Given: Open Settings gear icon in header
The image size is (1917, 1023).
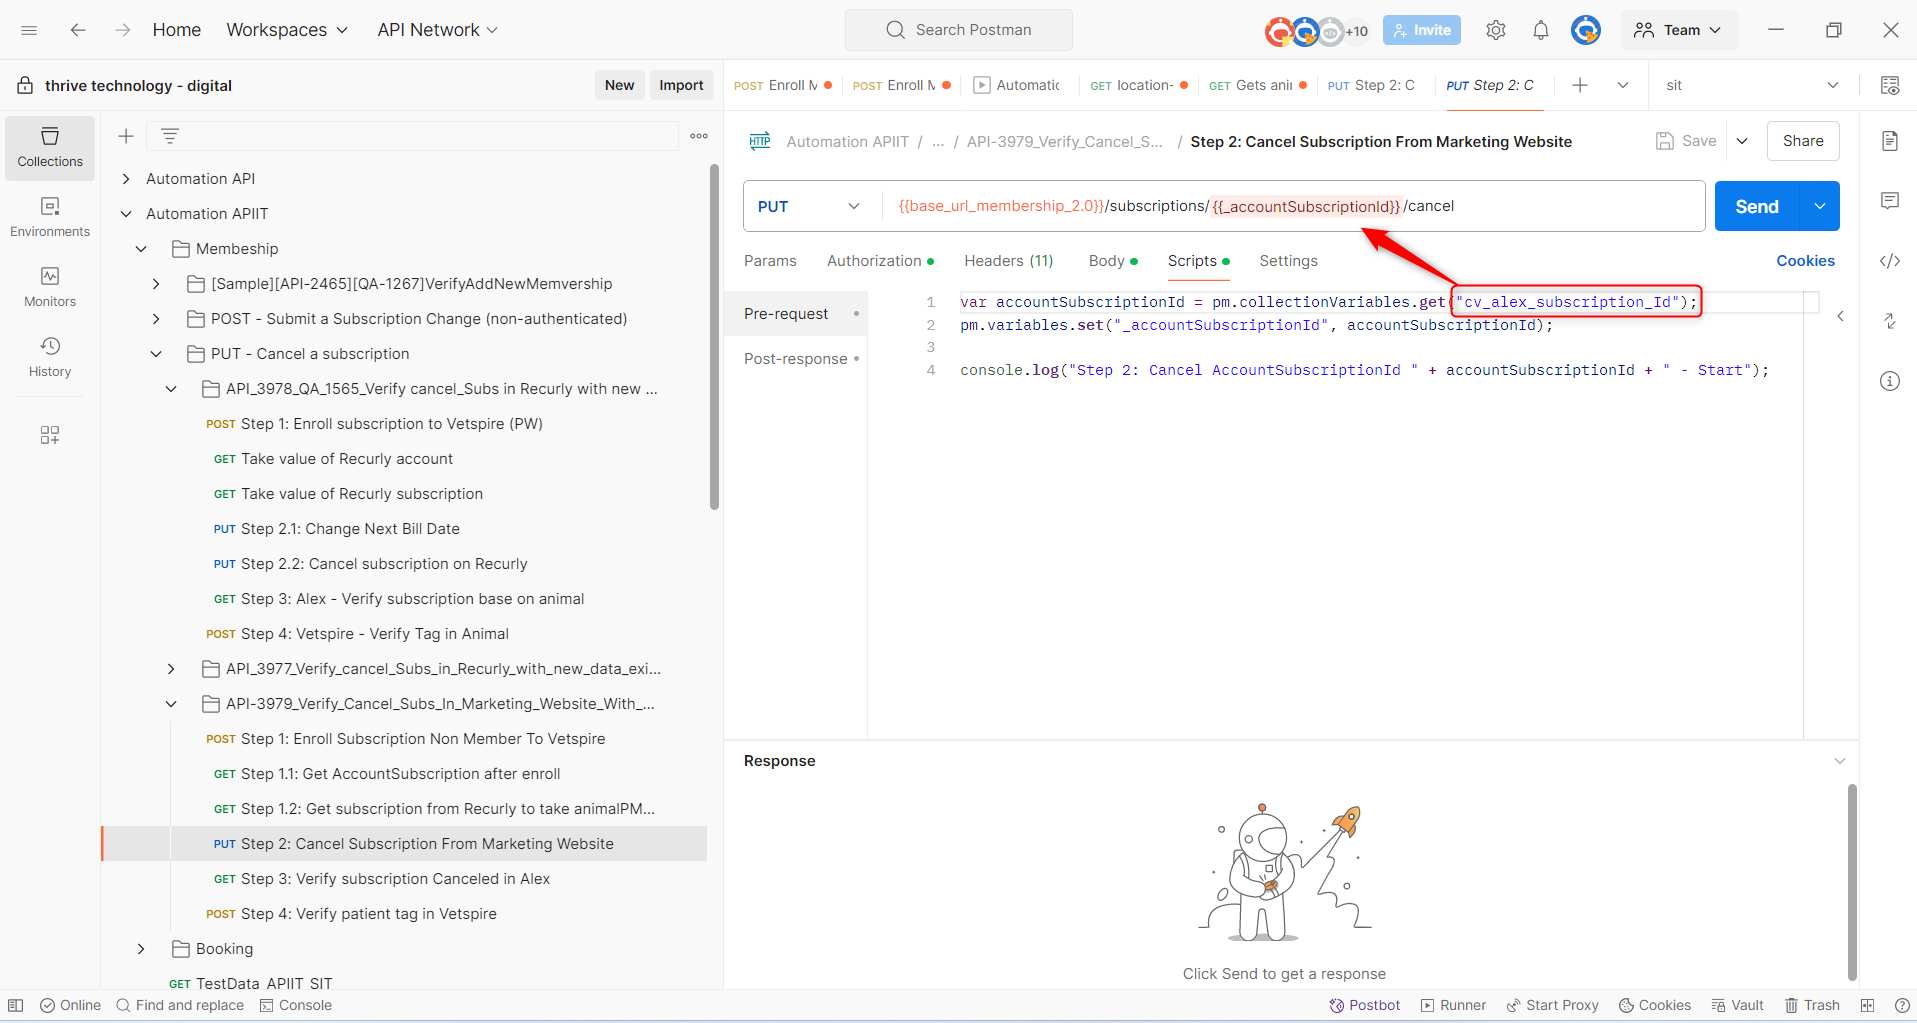Looking at the screenshot, I should coord(1496,30).
